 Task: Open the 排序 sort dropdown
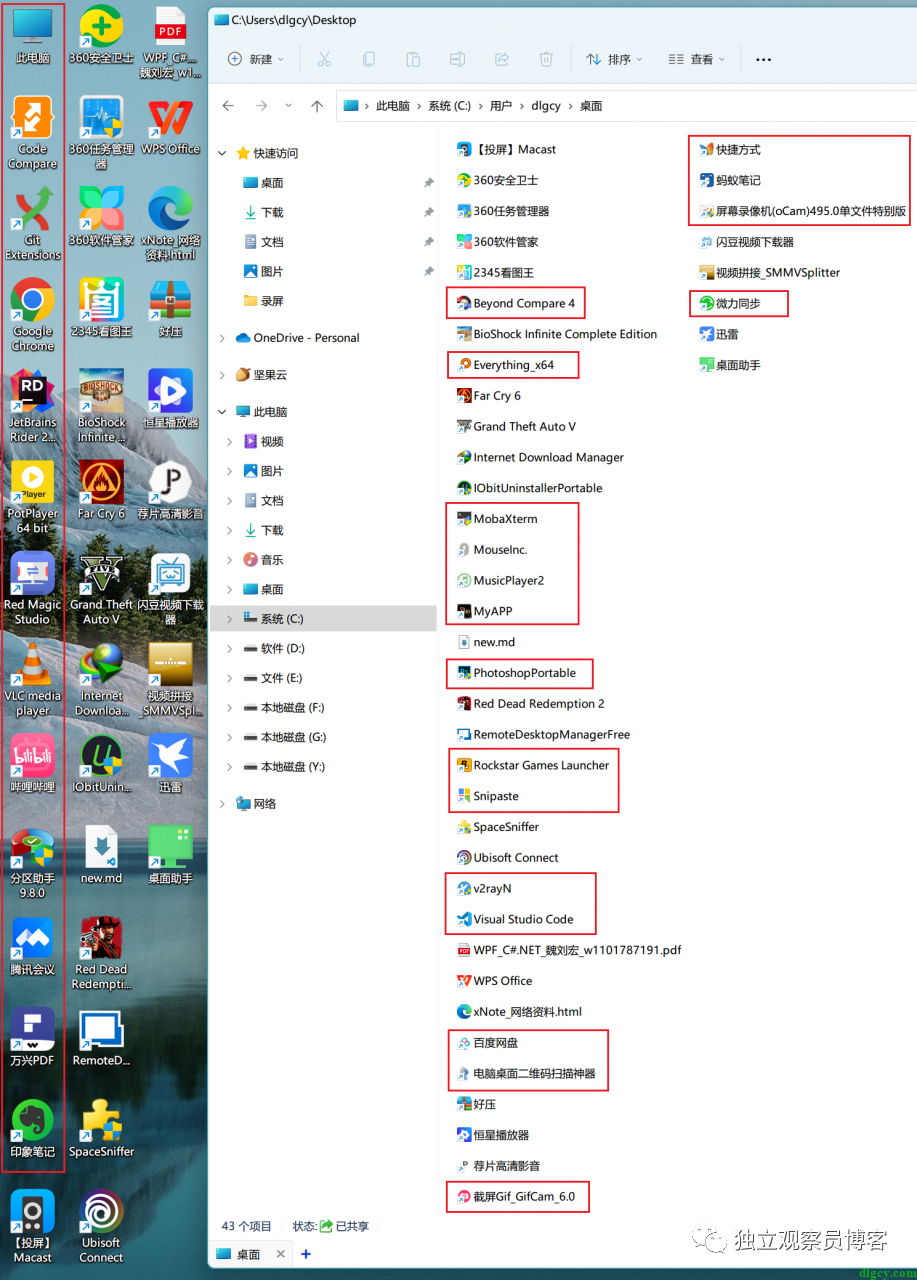[x=615, y=59]
